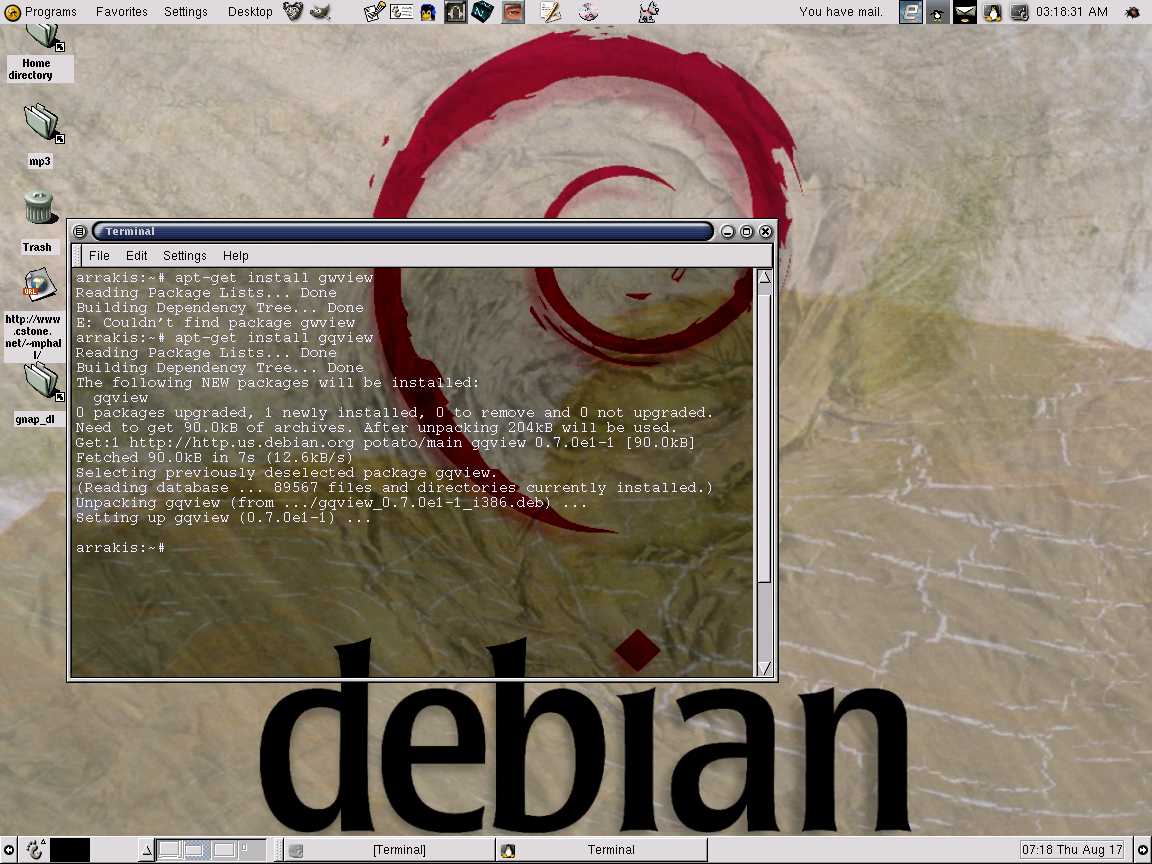Click the penguin icon in the top panel
This screenshot has height=864, width=1152.
coord(426,12)
